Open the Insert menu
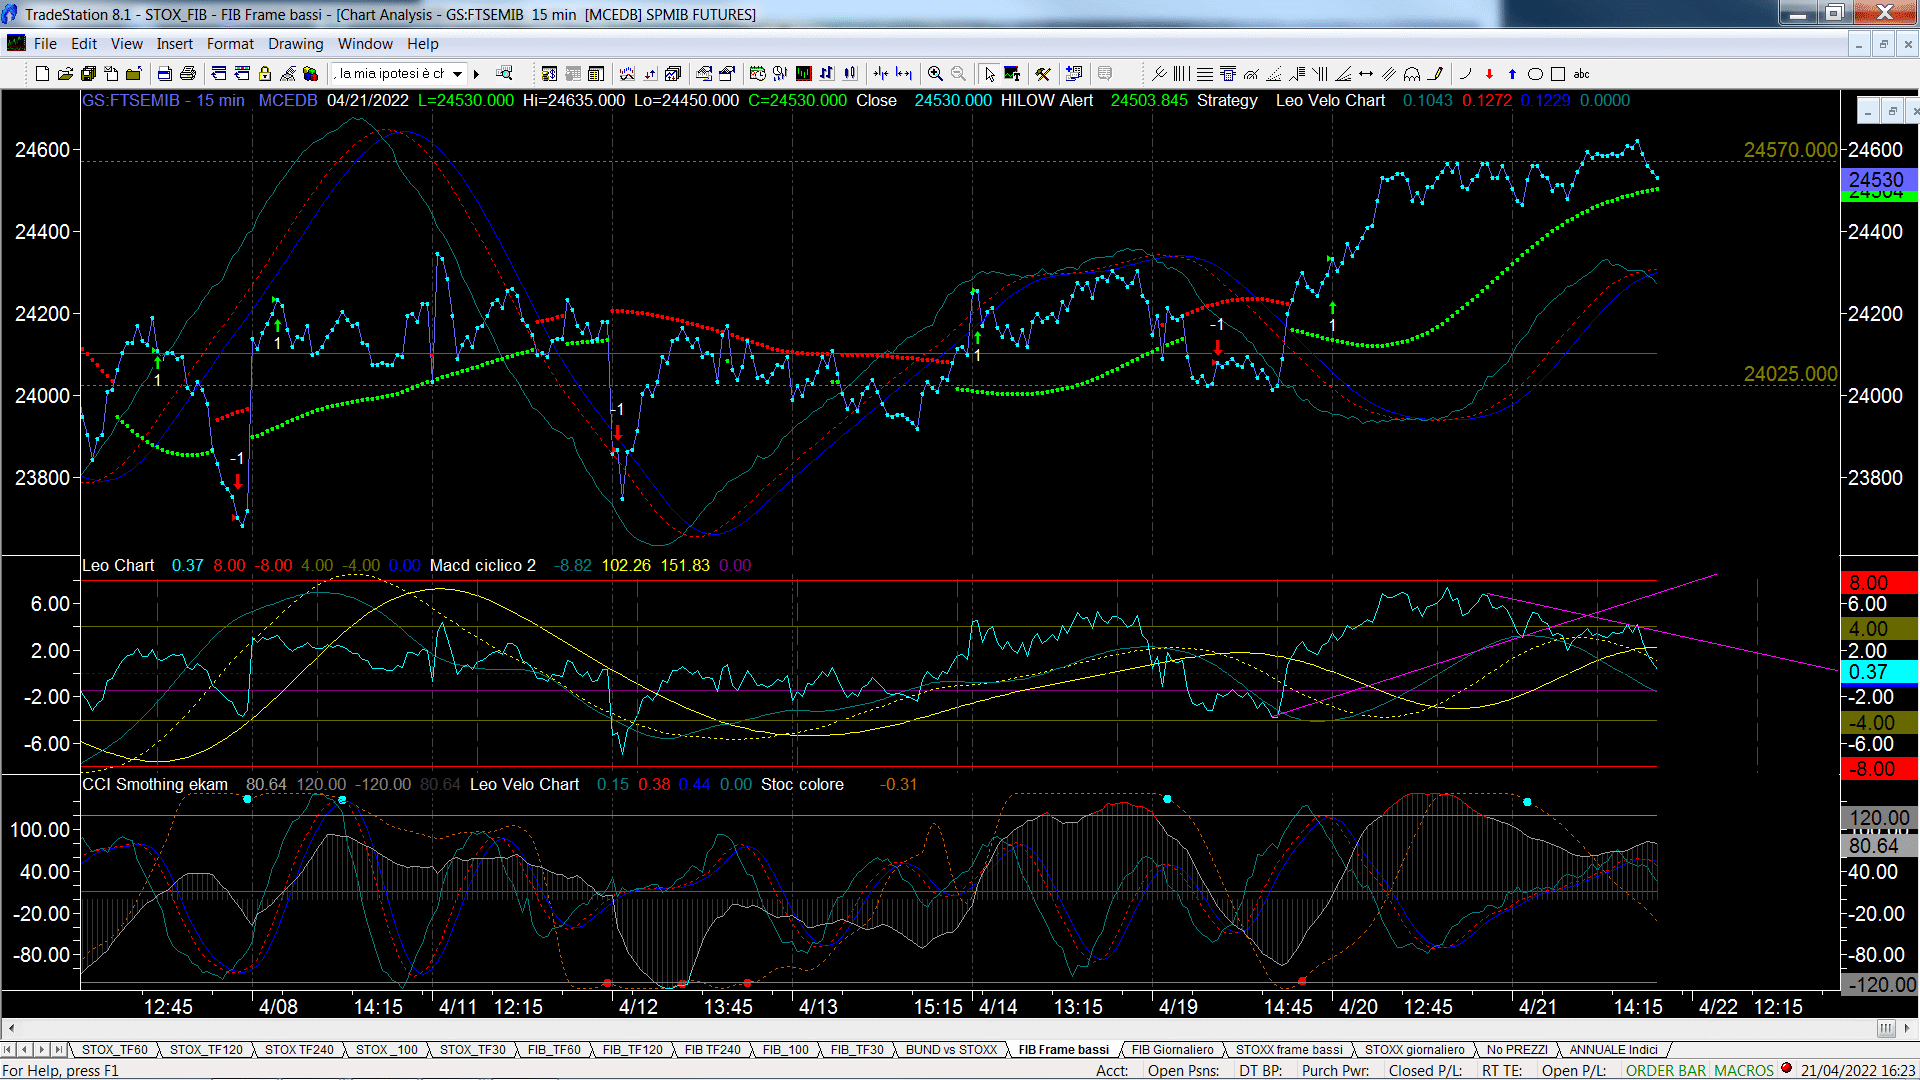 [175, 44]
